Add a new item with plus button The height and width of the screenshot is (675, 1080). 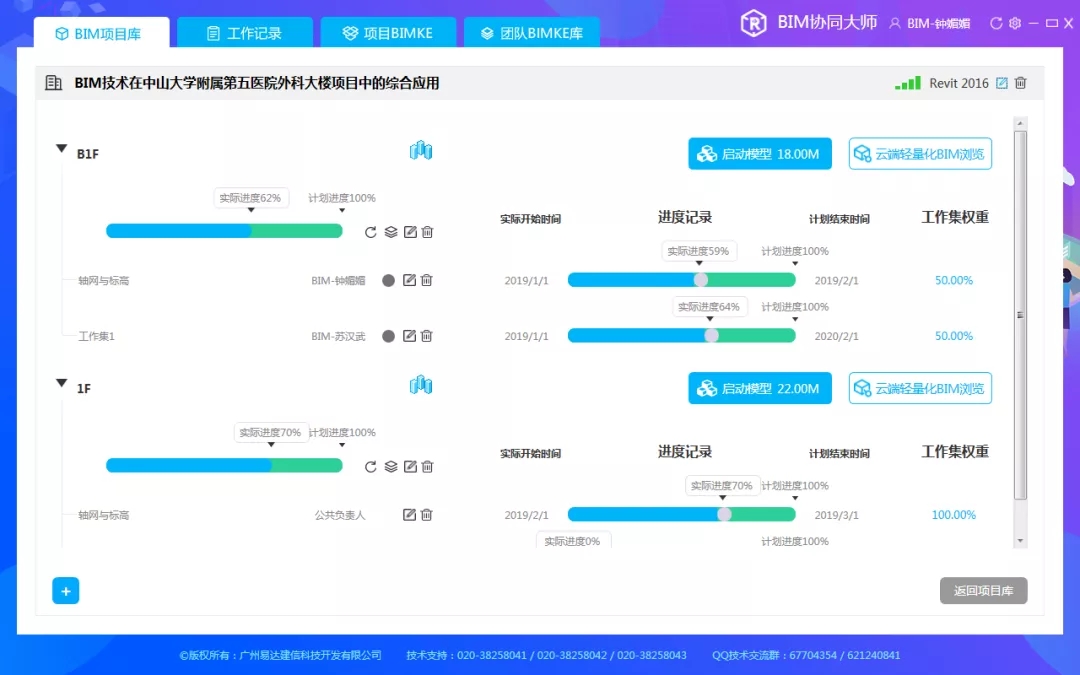point(65,591)
